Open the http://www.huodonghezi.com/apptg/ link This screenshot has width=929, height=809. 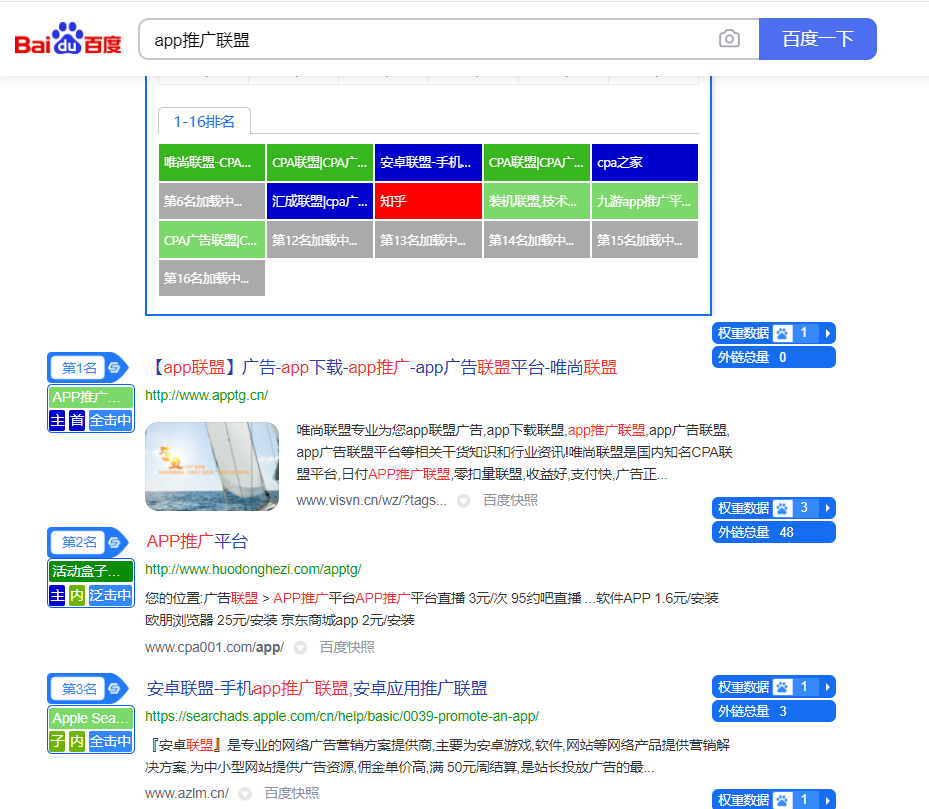(254, 570)
